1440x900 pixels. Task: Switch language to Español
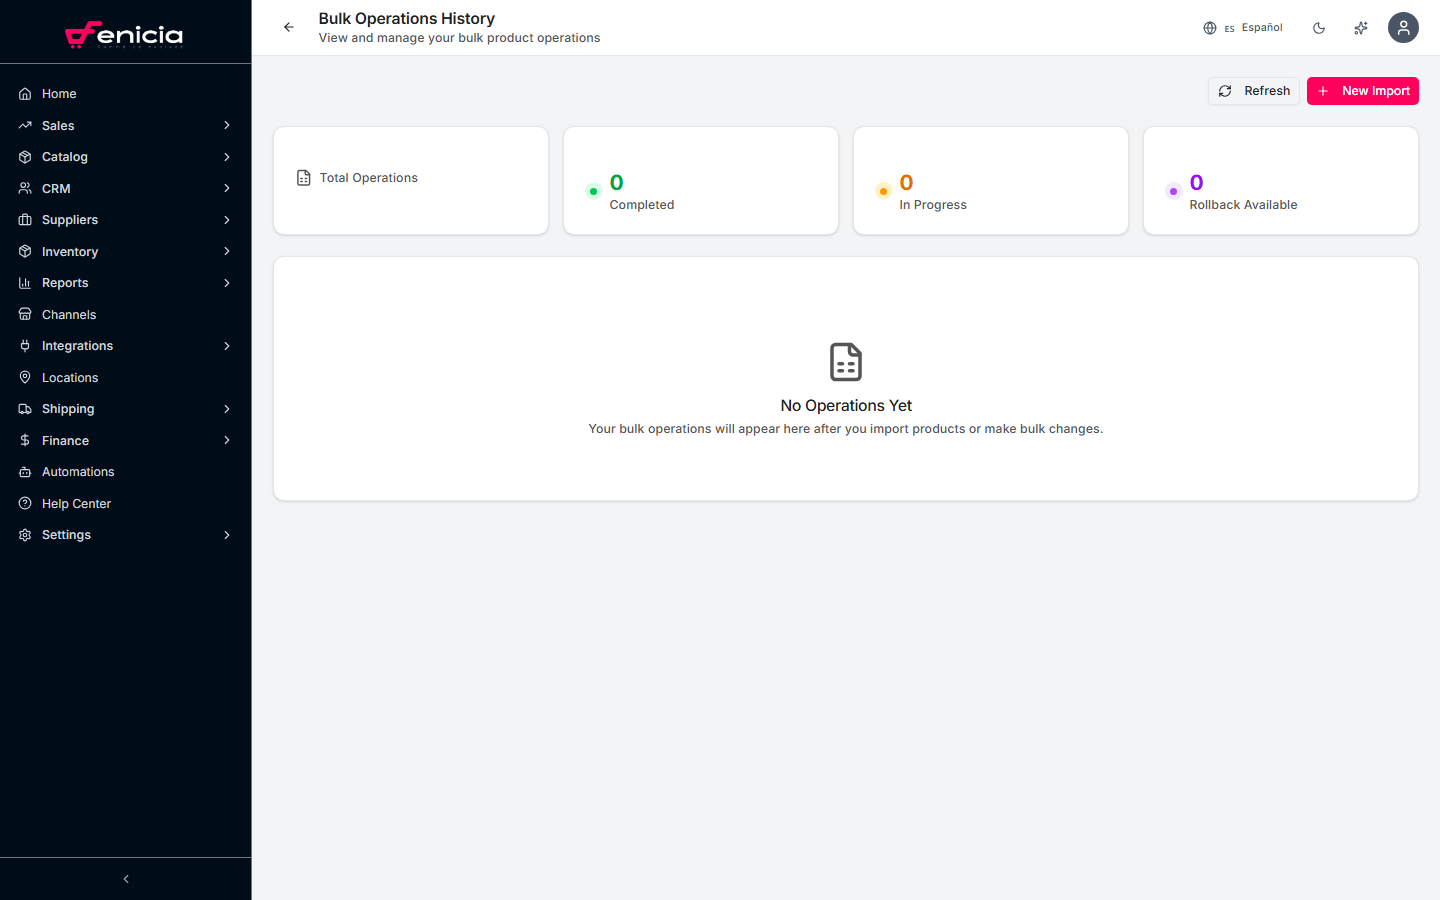[1243, 28]
